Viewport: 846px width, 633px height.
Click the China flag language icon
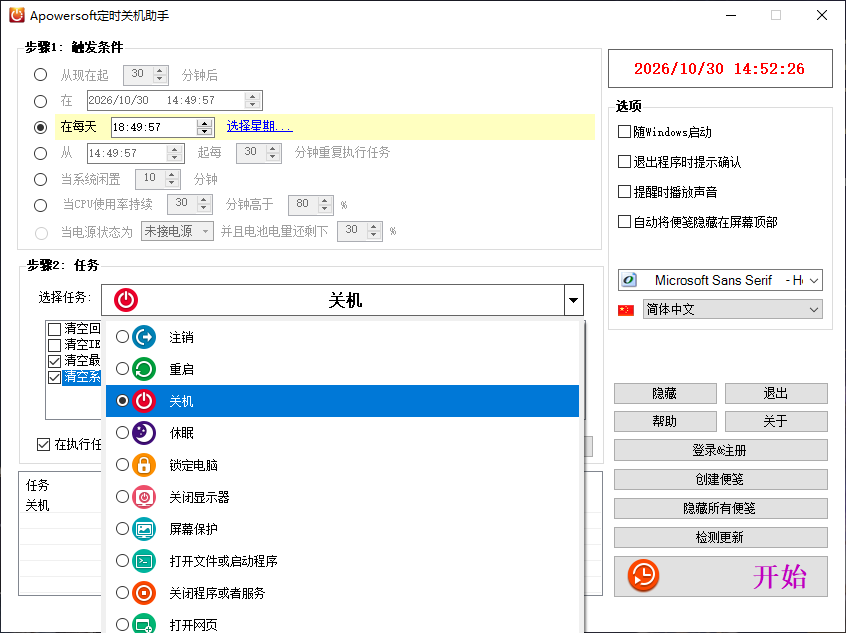(626, 310)
